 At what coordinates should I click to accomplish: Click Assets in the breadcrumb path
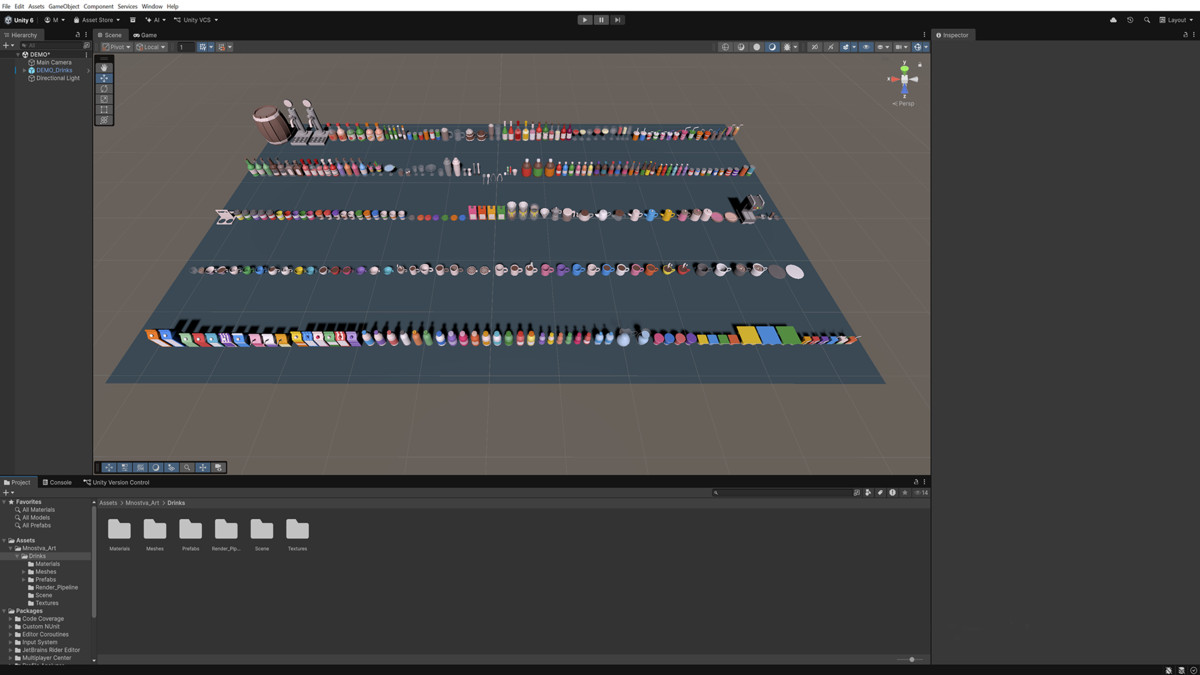[108, 503]
